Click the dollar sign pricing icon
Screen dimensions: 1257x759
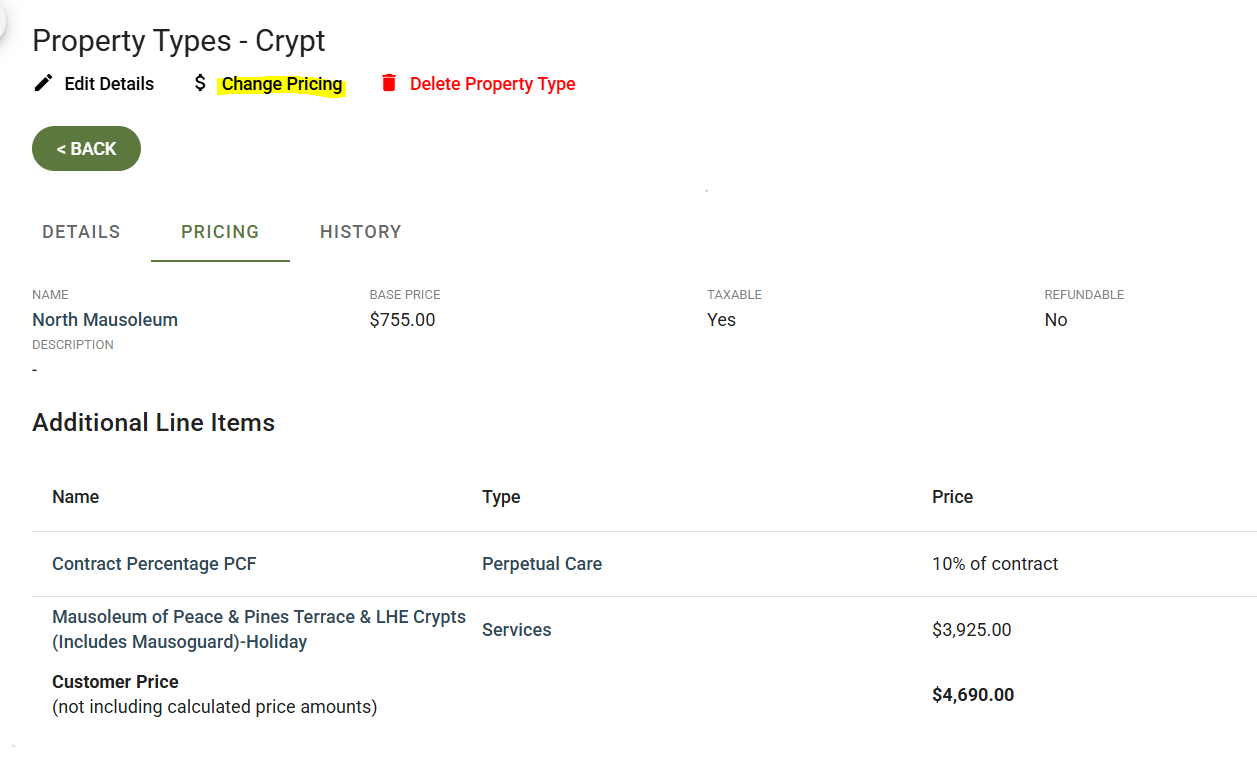(200, 83)
